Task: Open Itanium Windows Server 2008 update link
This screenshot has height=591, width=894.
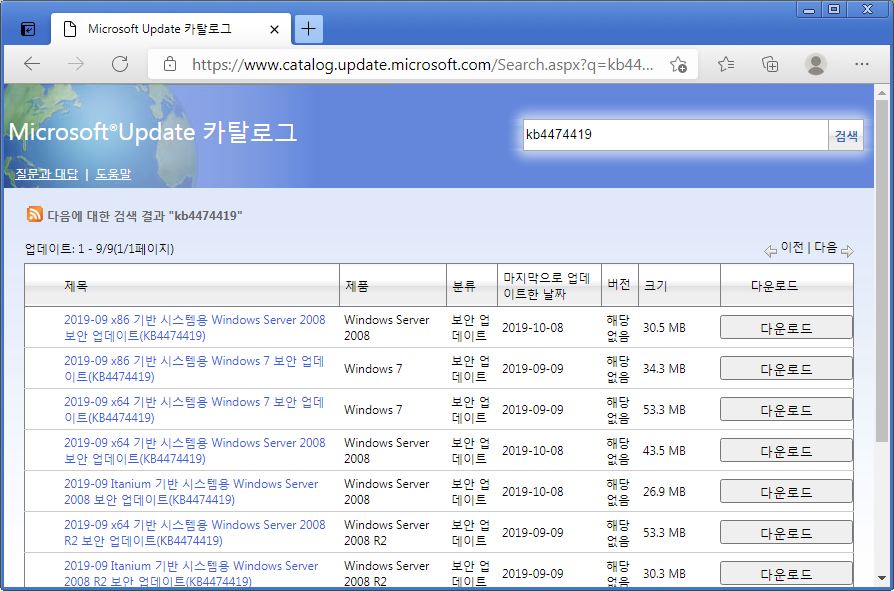Action: 191,492
